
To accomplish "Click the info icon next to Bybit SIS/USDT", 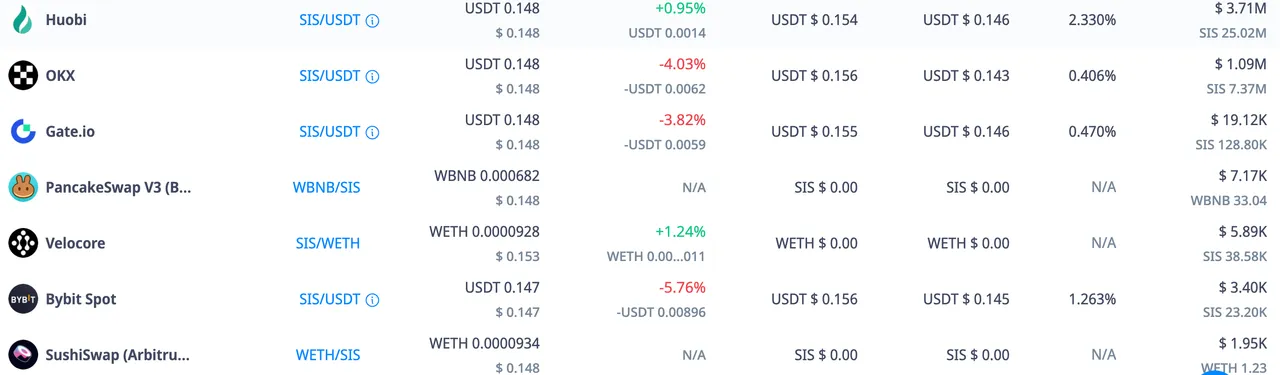I will 372,300.
